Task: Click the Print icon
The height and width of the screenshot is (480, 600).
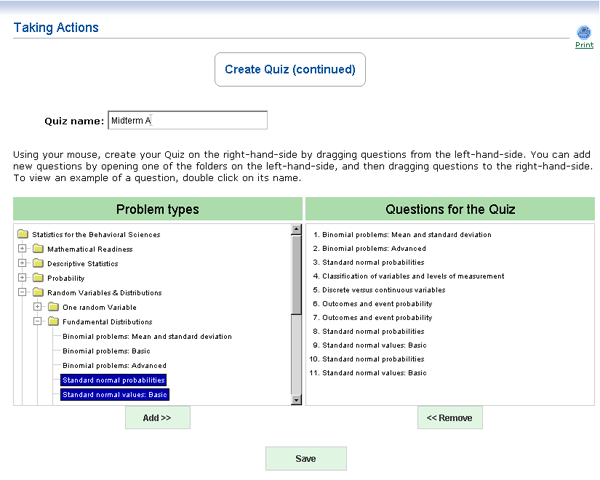Action: (x=584, y=33)
